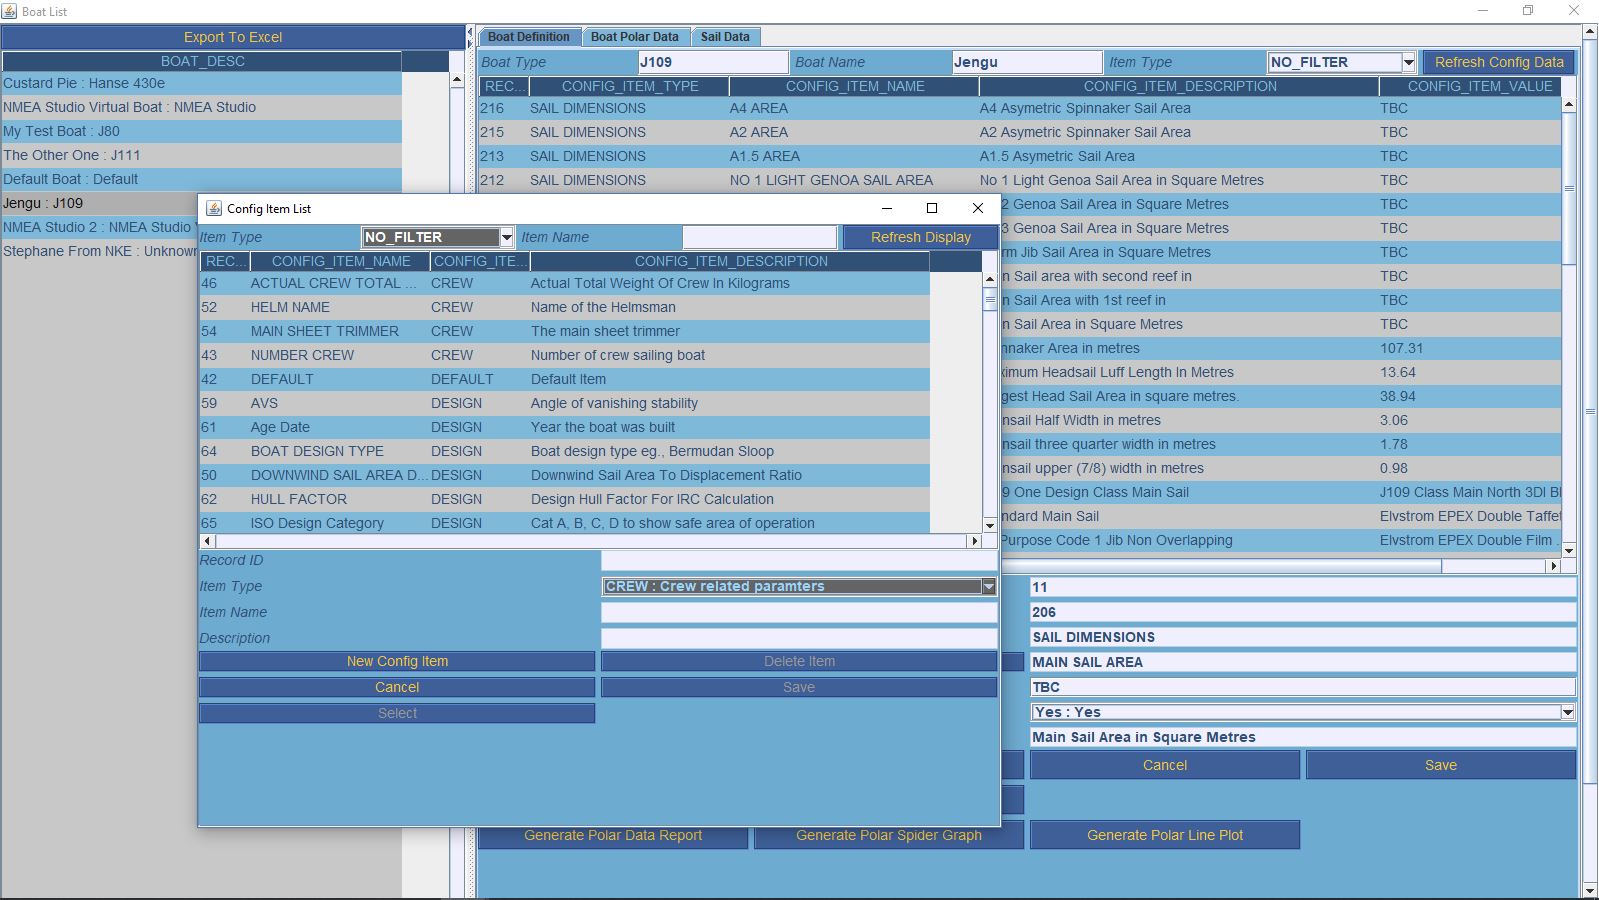Click the scroll up arrow in the boat list

click(457, 80)
